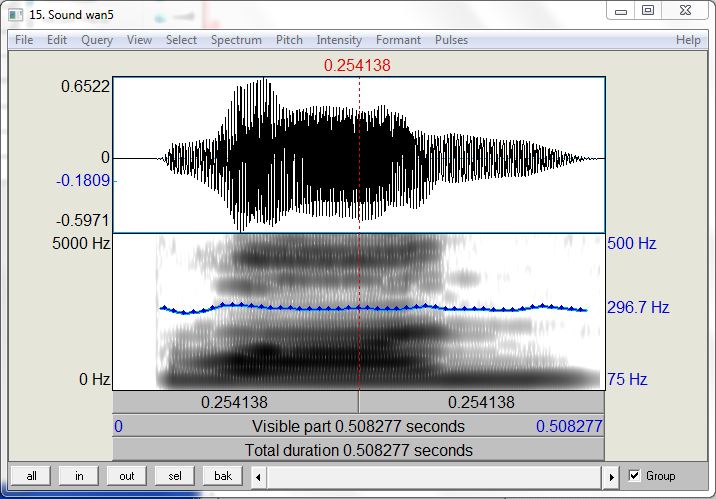716x499 pixels.
Task: Click the 0.6522 amplitude maximum label
Action: click(x=85, y=86)
